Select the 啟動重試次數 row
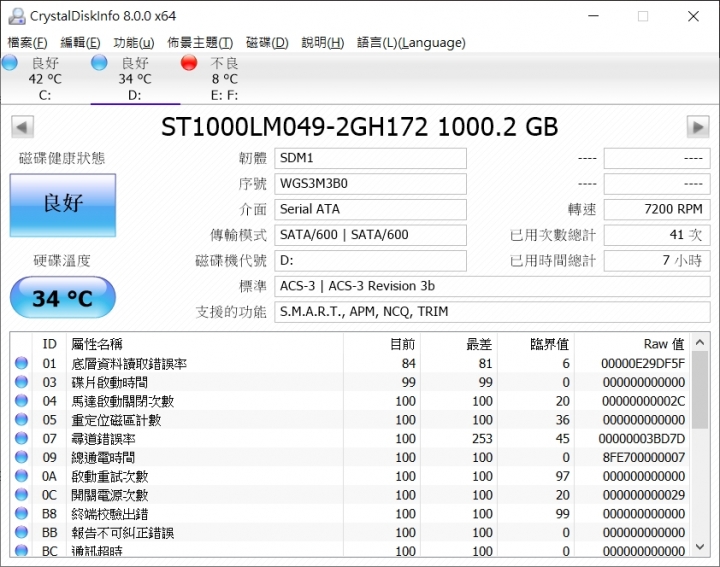The height and width of the screenshot is (567, 720). 350,476
